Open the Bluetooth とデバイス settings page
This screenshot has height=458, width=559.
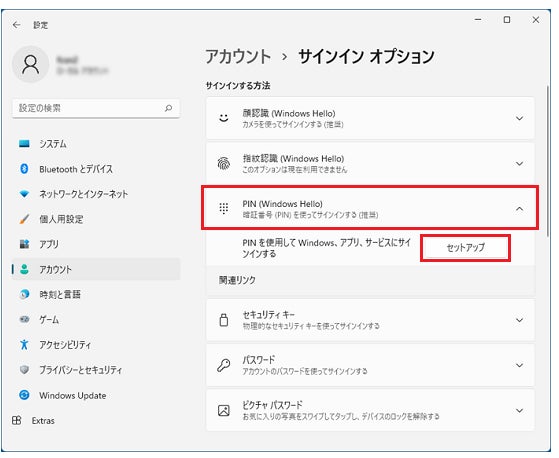tap(96, 169)
